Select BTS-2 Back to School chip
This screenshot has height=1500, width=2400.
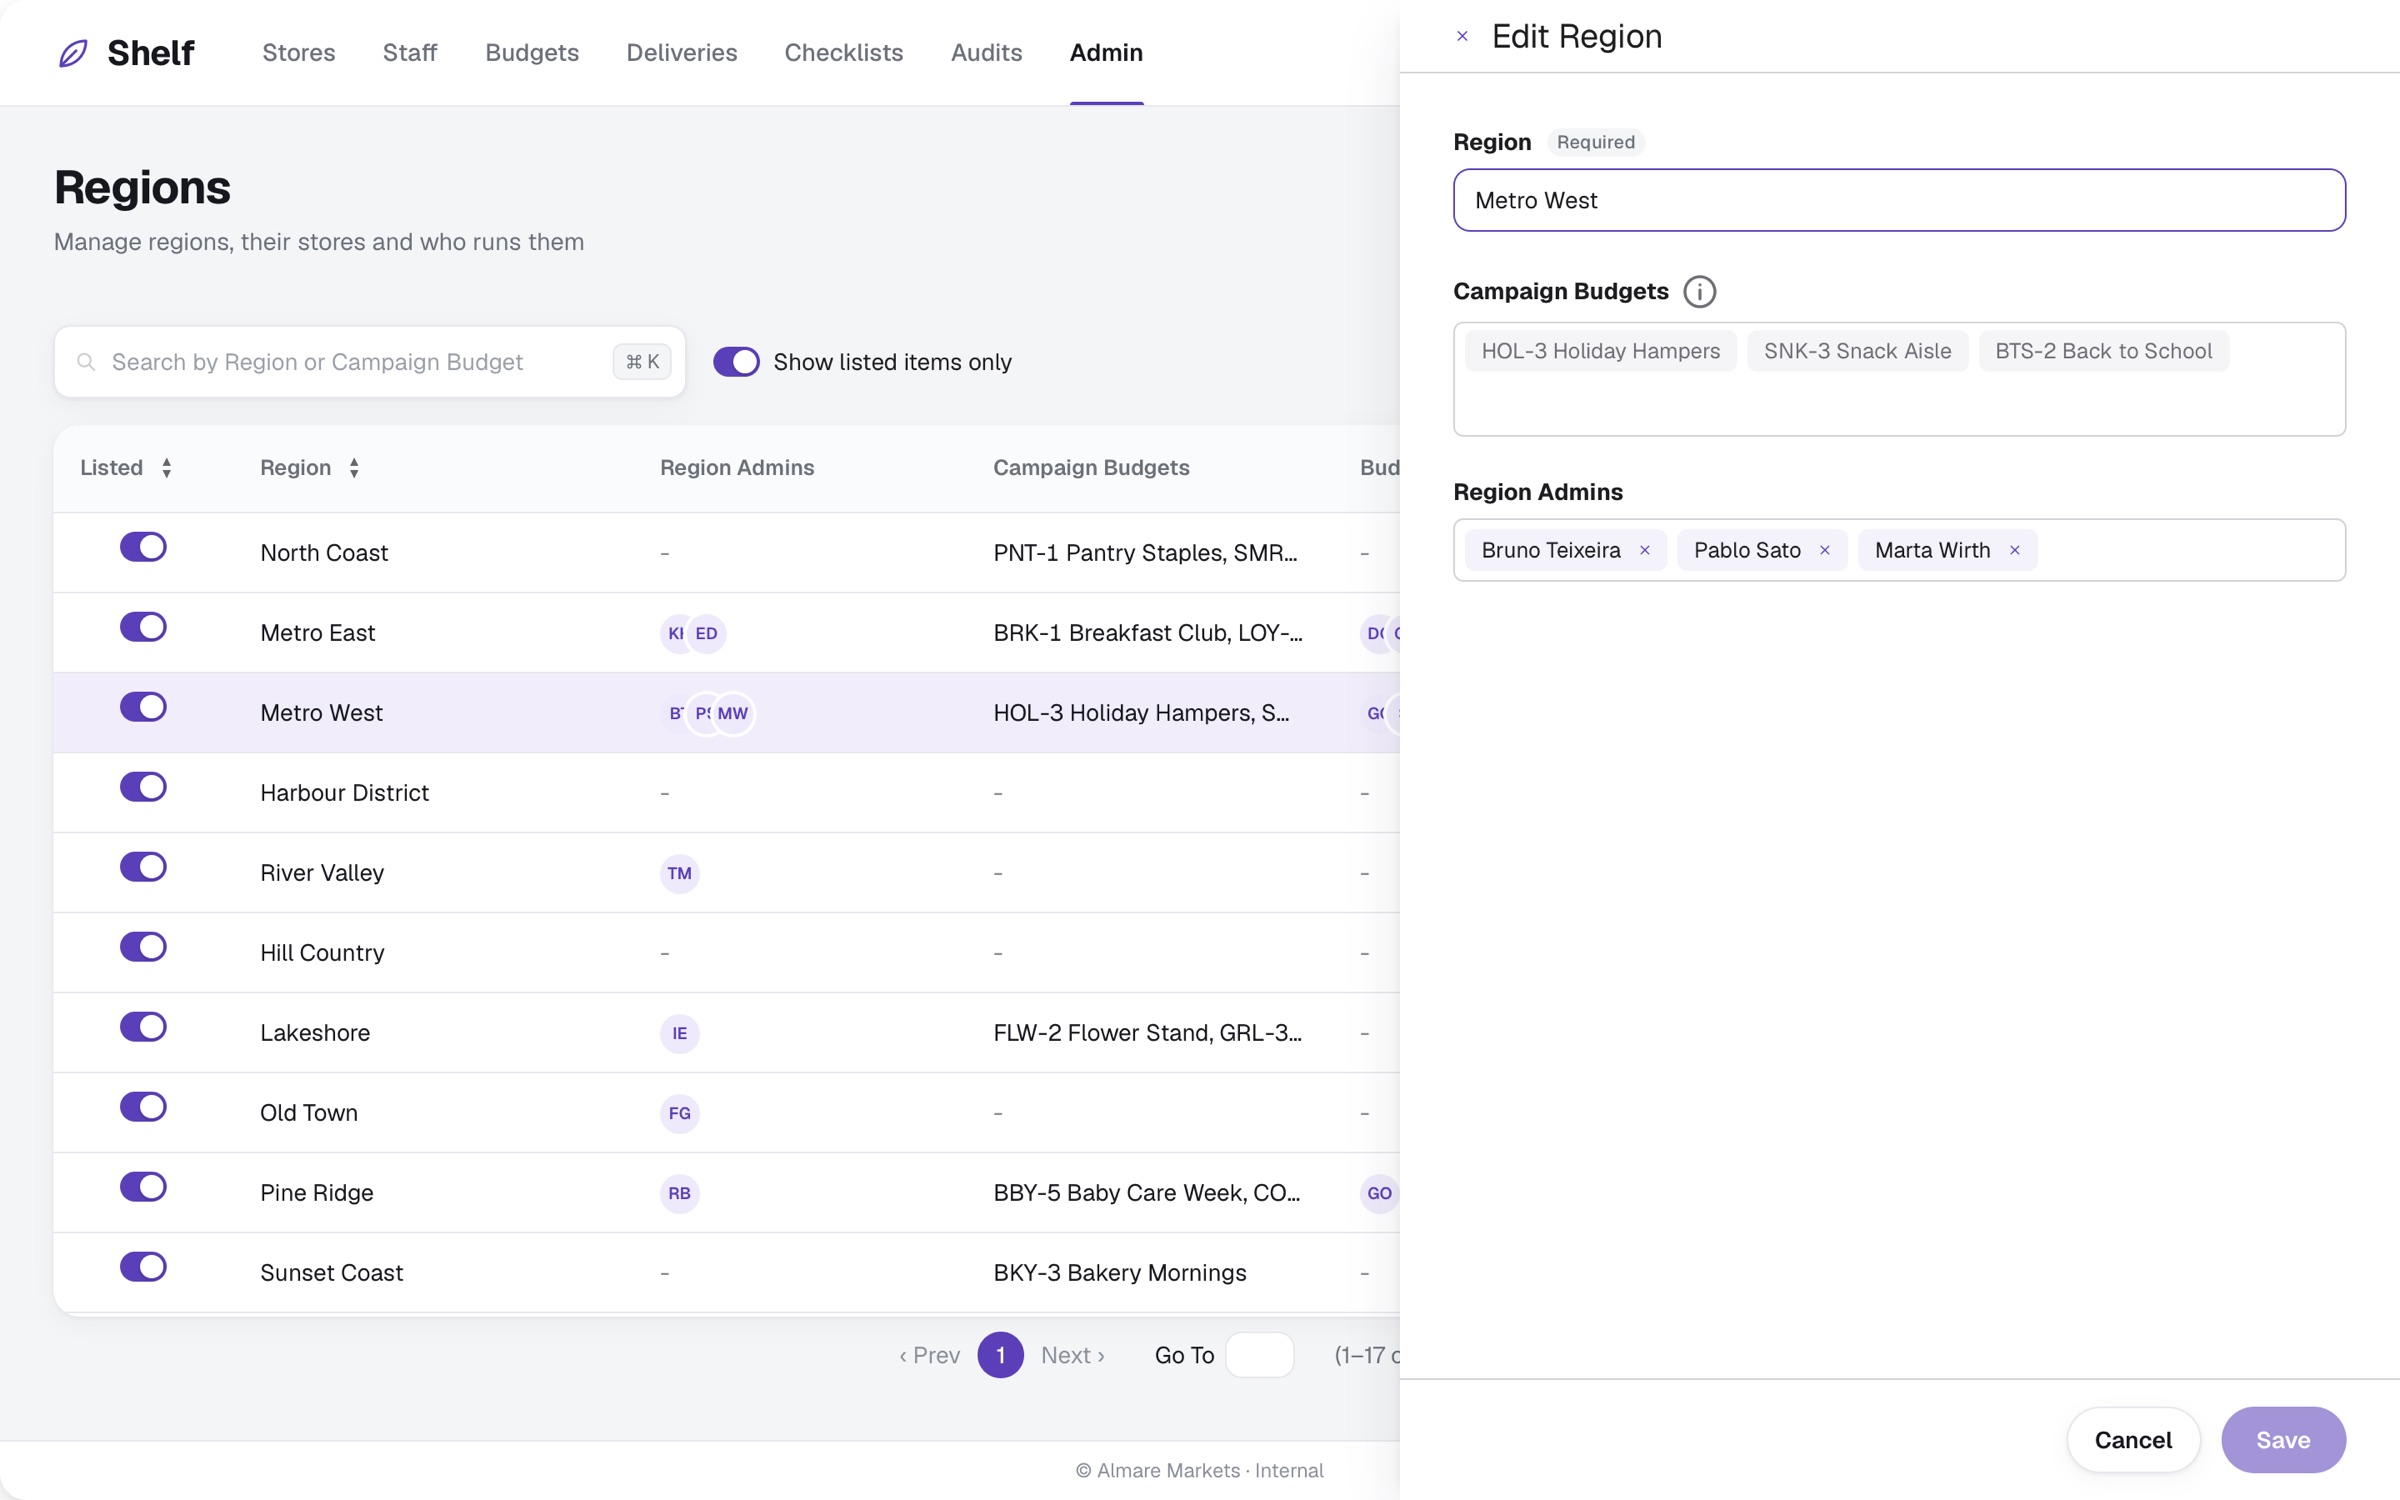point(2103,351)
